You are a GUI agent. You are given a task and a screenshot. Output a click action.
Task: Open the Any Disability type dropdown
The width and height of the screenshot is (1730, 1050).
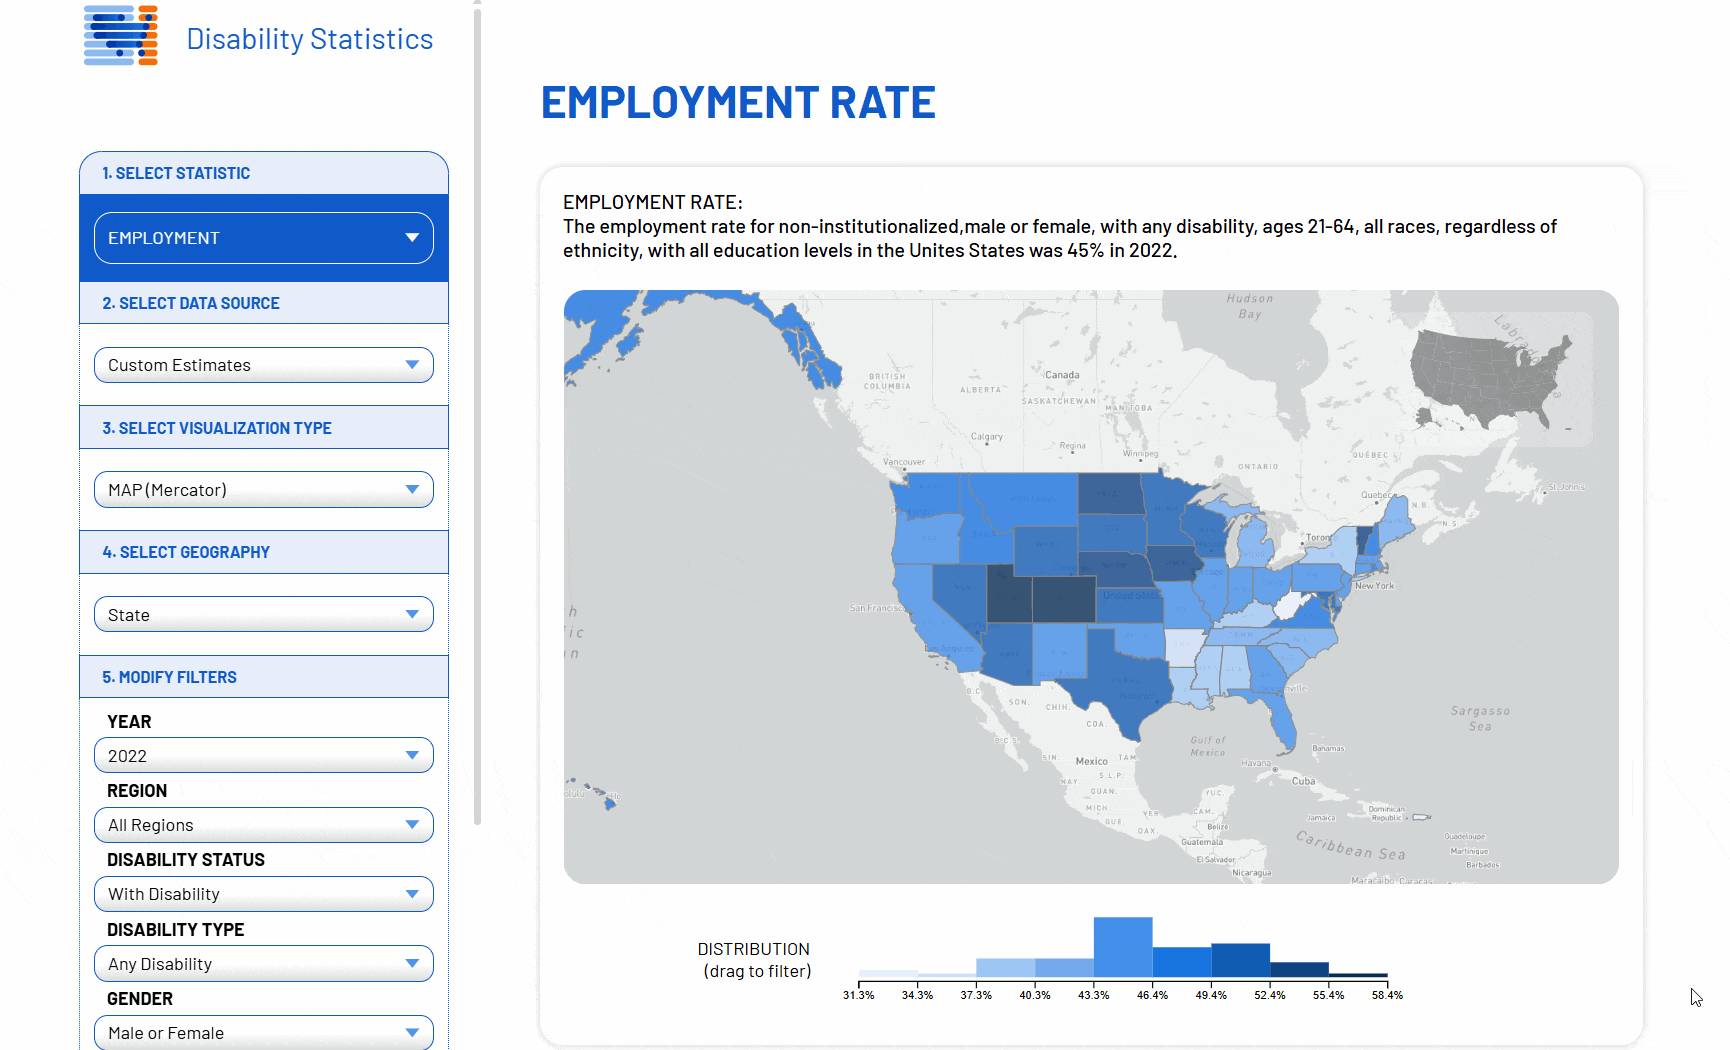(264, 964)
